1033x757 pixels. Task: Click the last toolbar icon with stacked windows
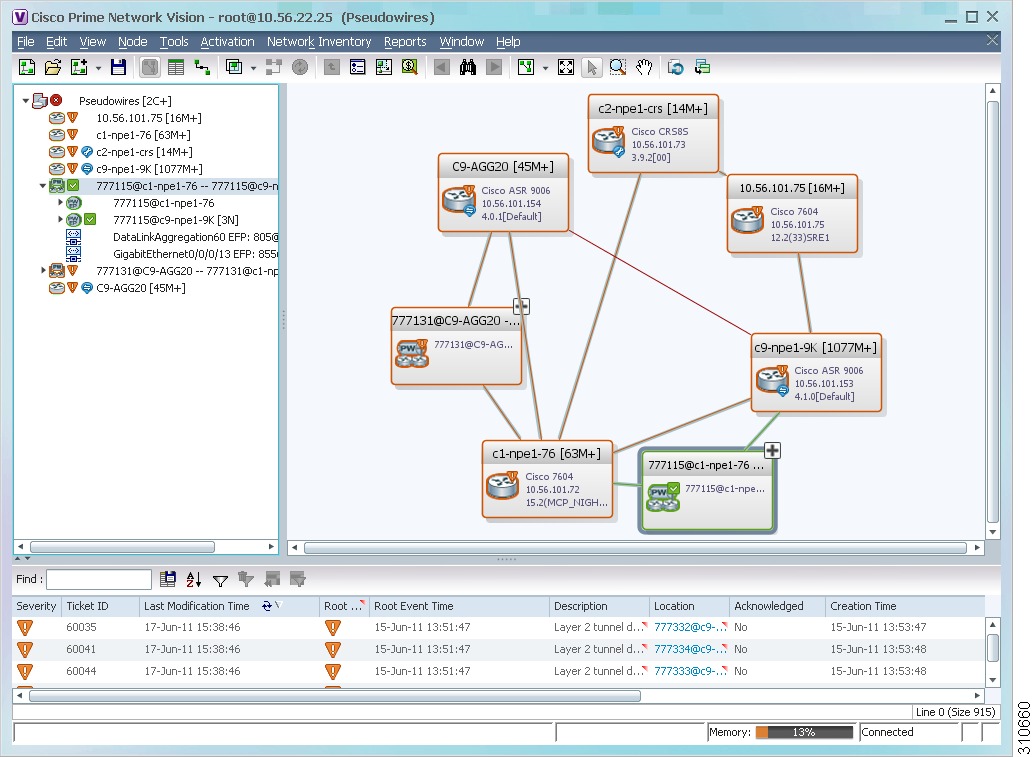coord(702,67)
